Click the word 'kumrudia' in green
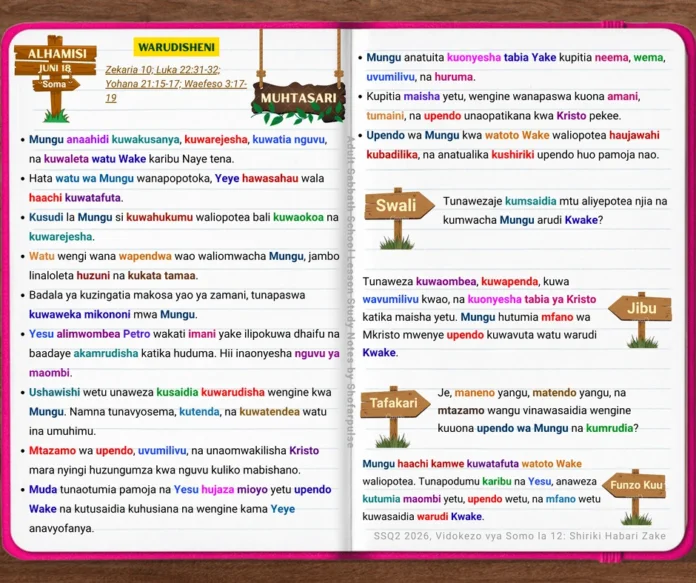The height and width of the screenshot is (583, 696). pos(609,428)
